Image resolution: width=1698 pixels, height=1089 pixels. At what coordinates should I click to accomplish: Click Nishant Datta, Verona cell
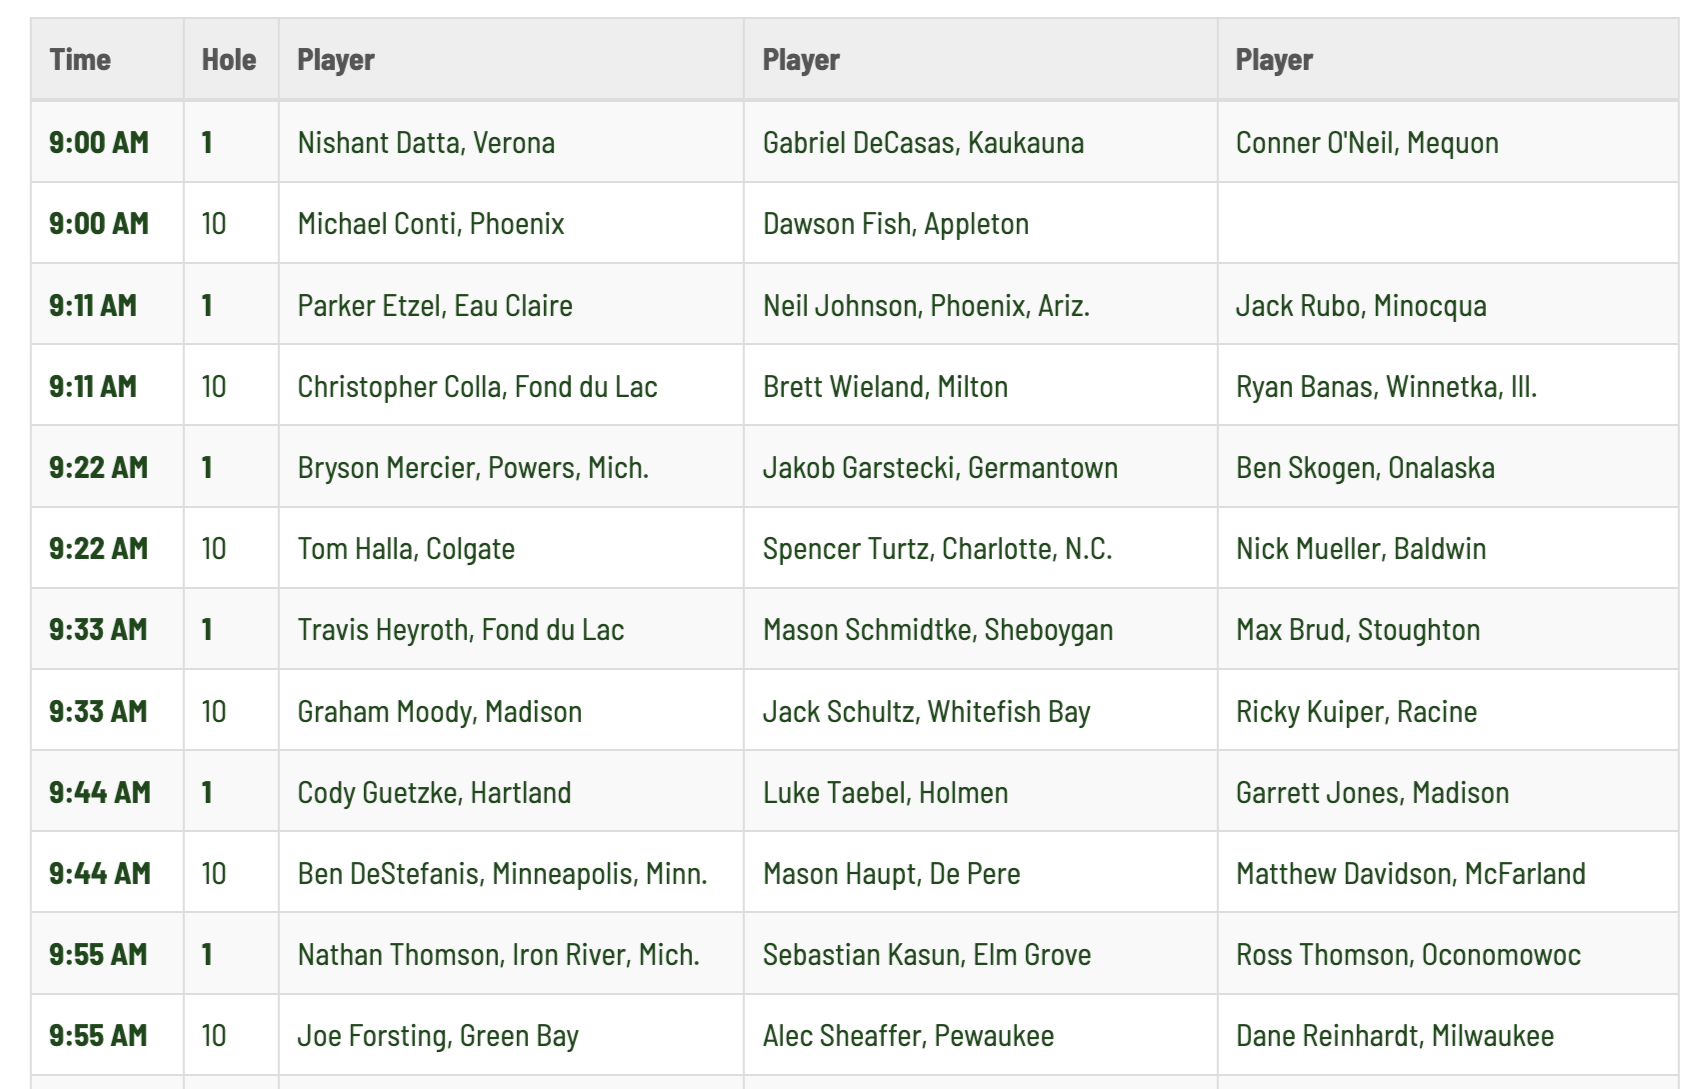click(x=426, y=142)
